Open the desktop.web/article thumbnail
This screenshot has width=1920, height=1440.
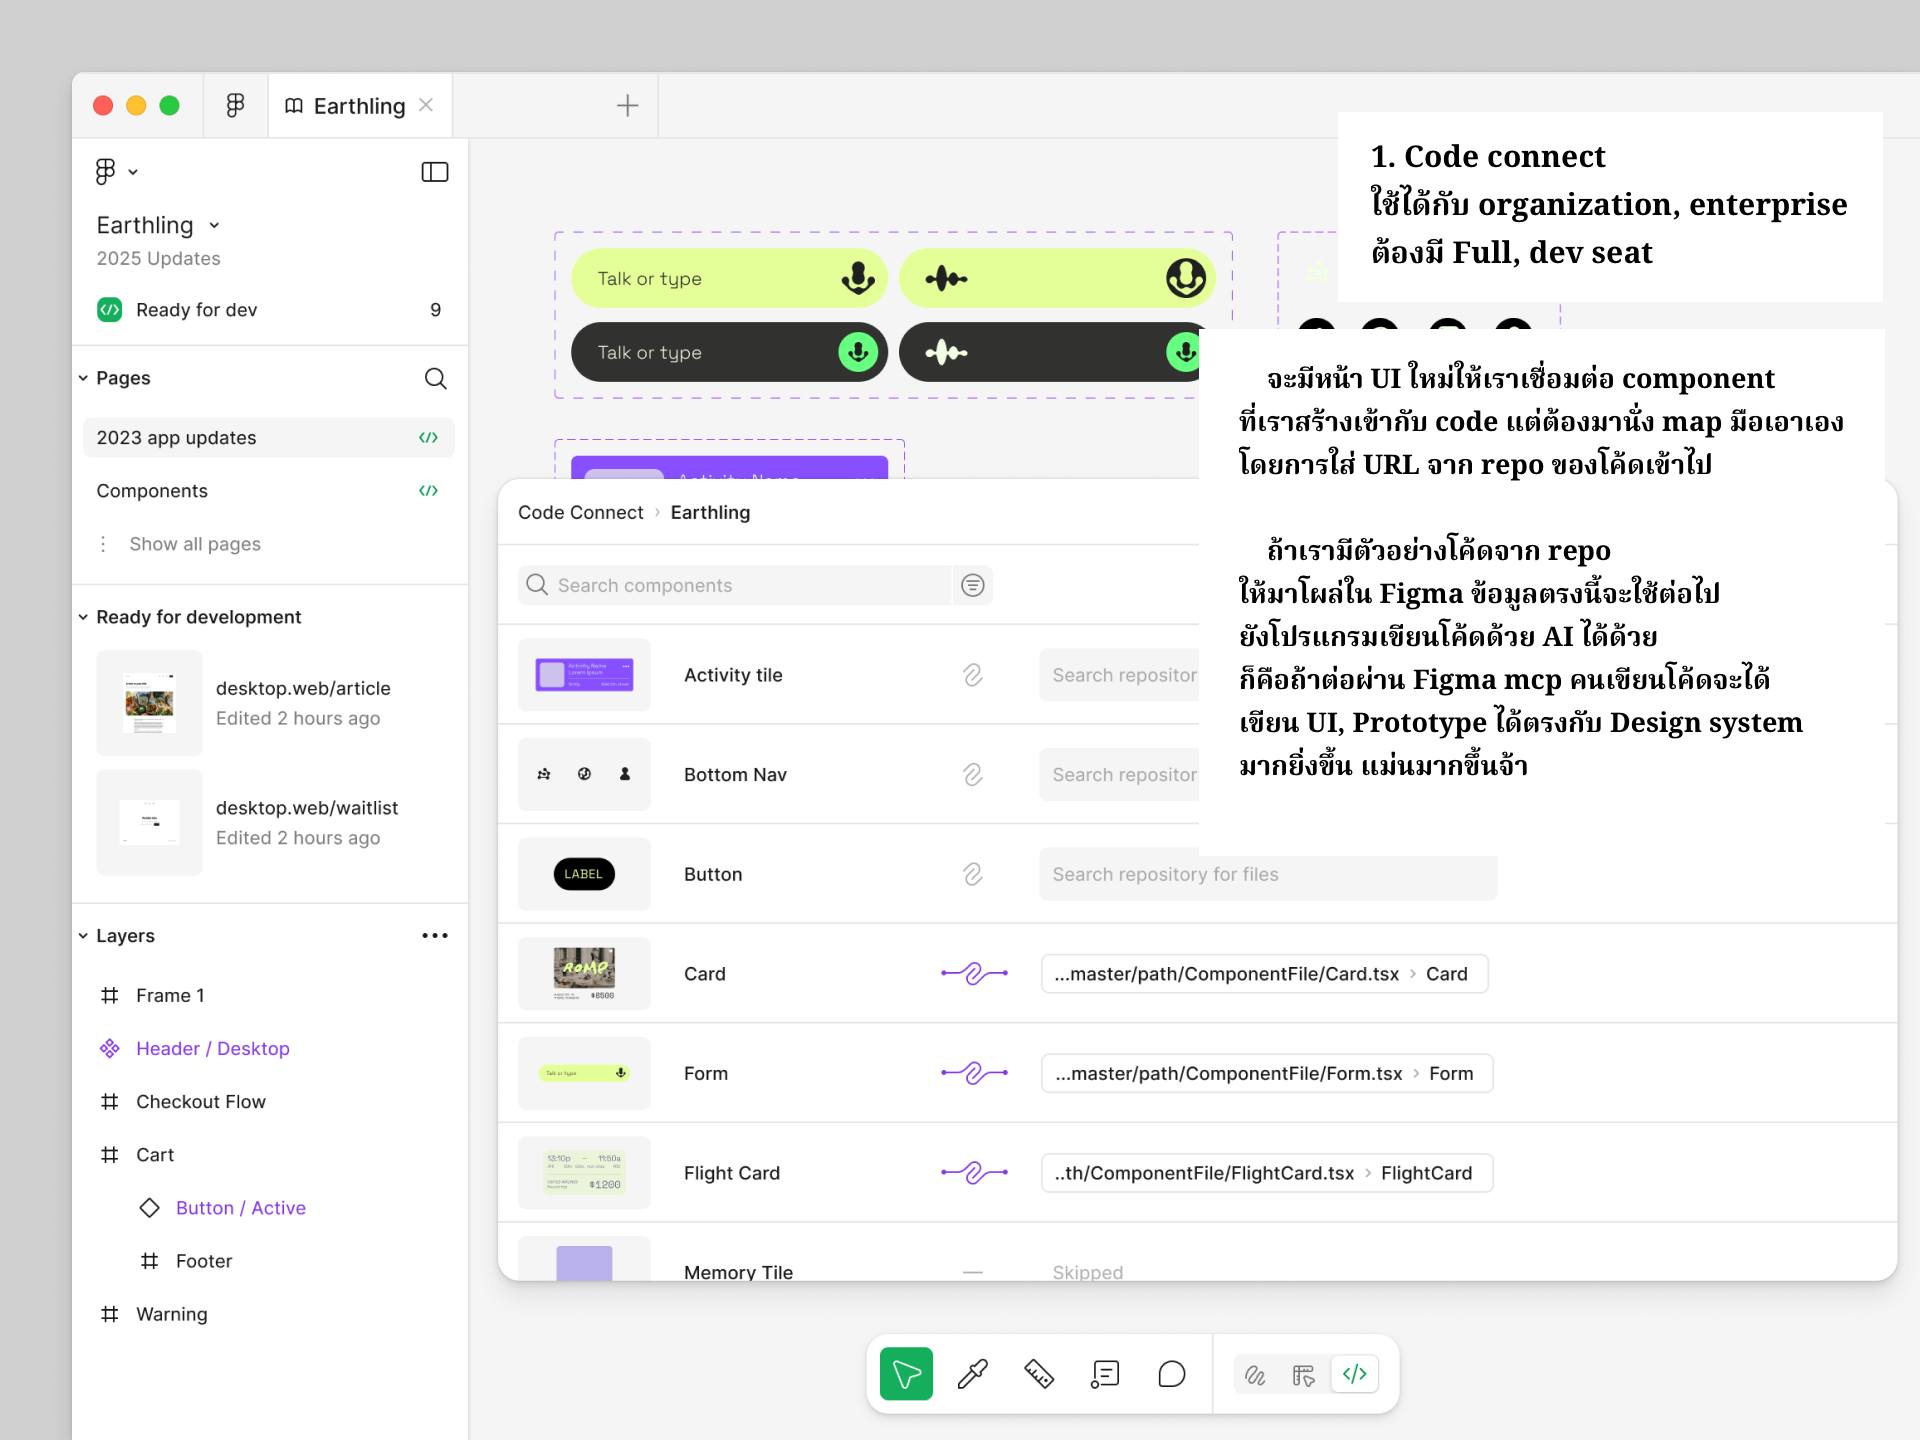click(x=149, y=703)
